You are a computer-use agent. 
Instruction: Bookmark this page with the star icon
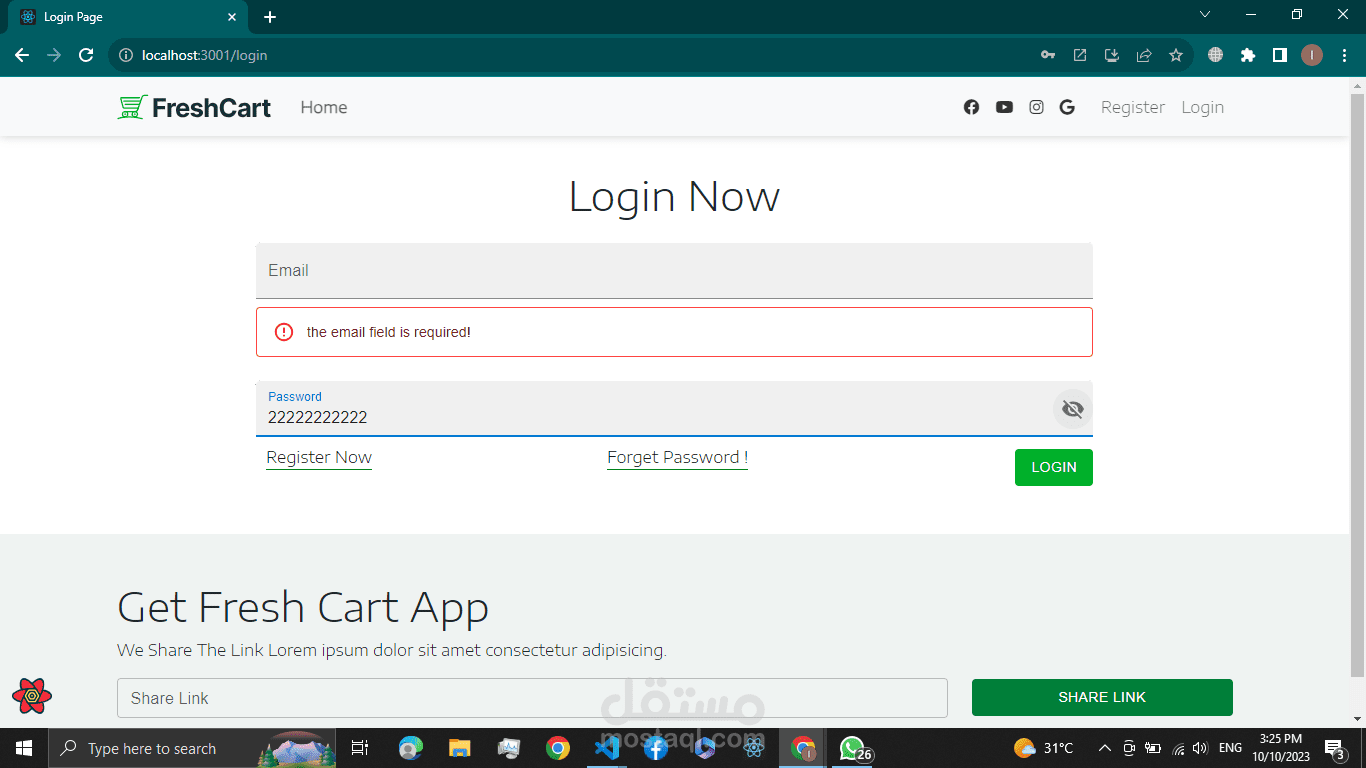(x=1176, y=55)
